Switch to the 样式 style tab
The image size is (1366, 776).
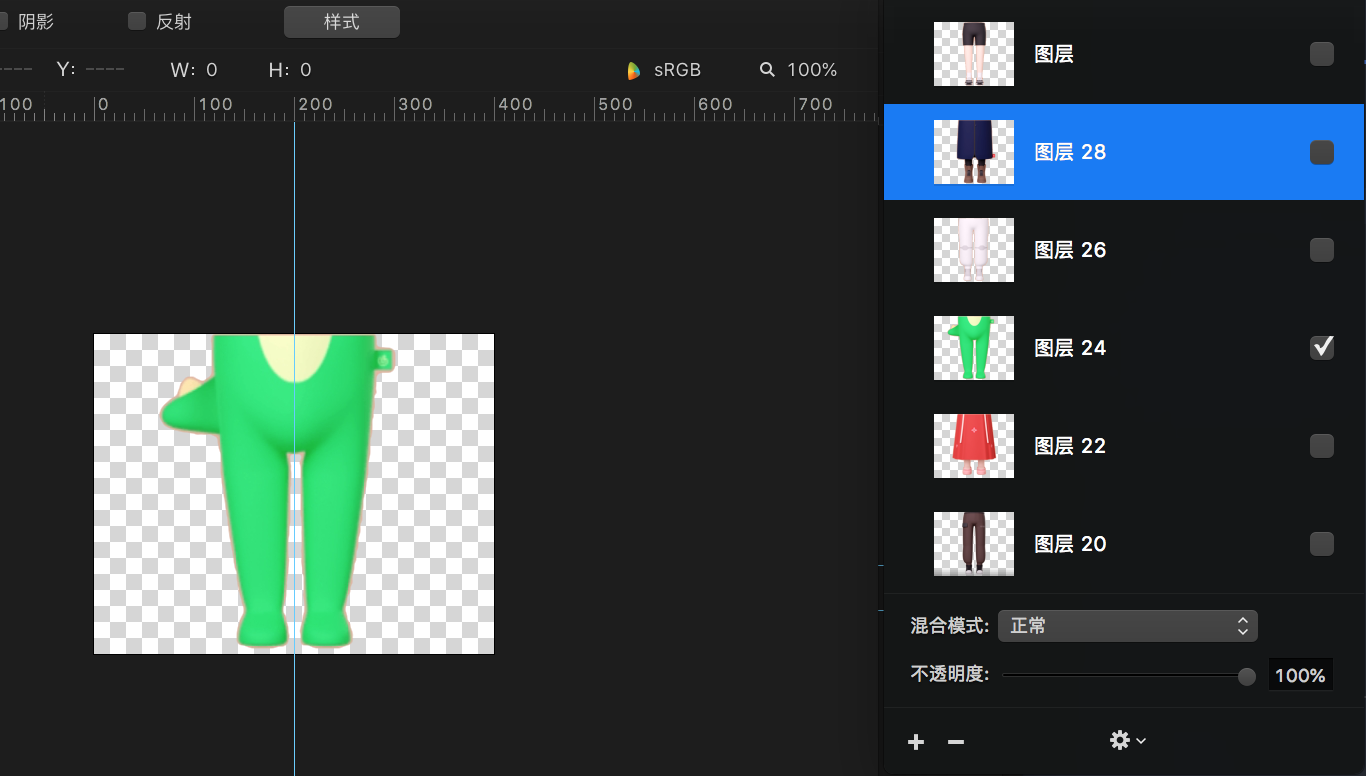pos(341,21)
